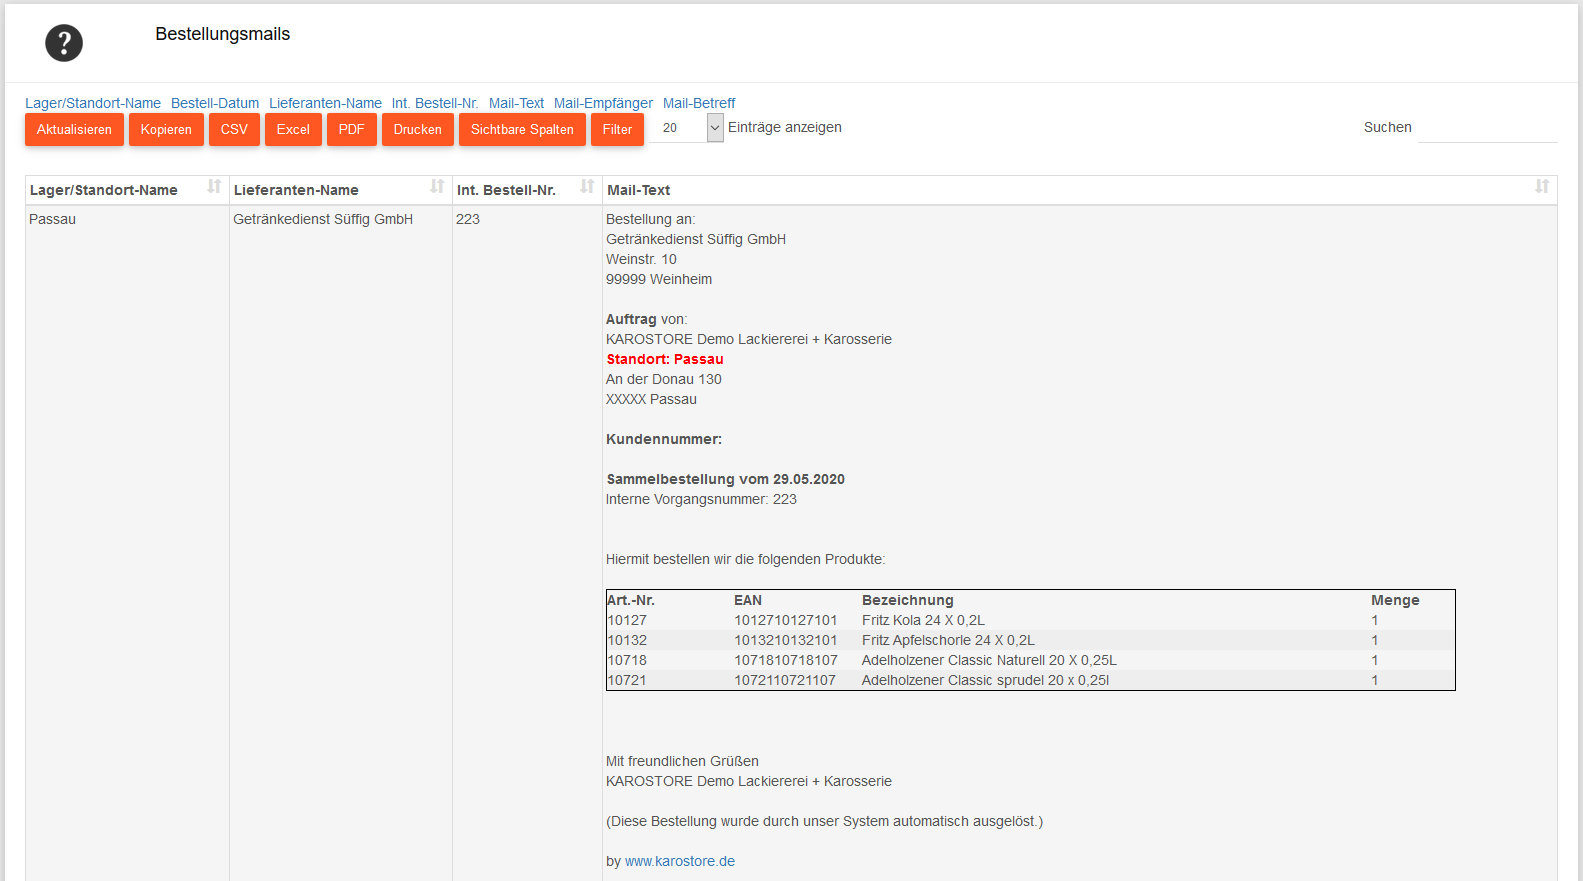Sort by Lager/Standort-Name column arrows

point(213,187)
